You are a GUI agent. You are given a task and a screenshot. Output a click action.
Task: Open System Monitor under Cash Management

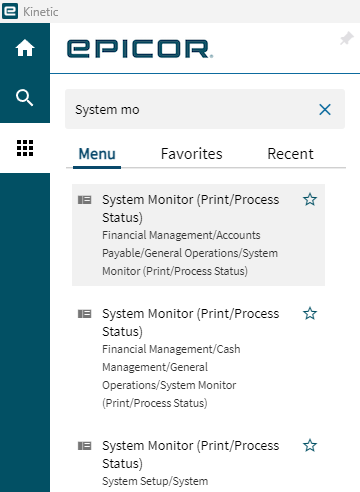click(x=198, y=358)
